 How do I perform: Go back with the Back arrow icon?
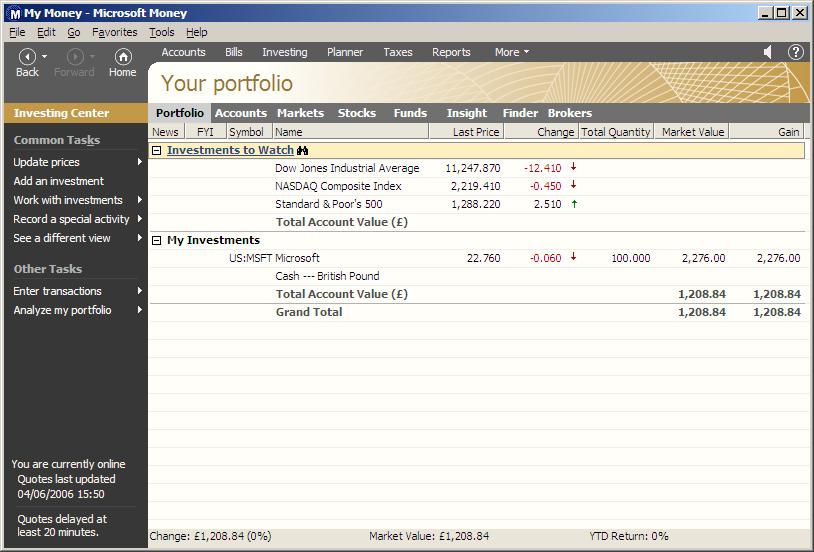coord(27,56)
